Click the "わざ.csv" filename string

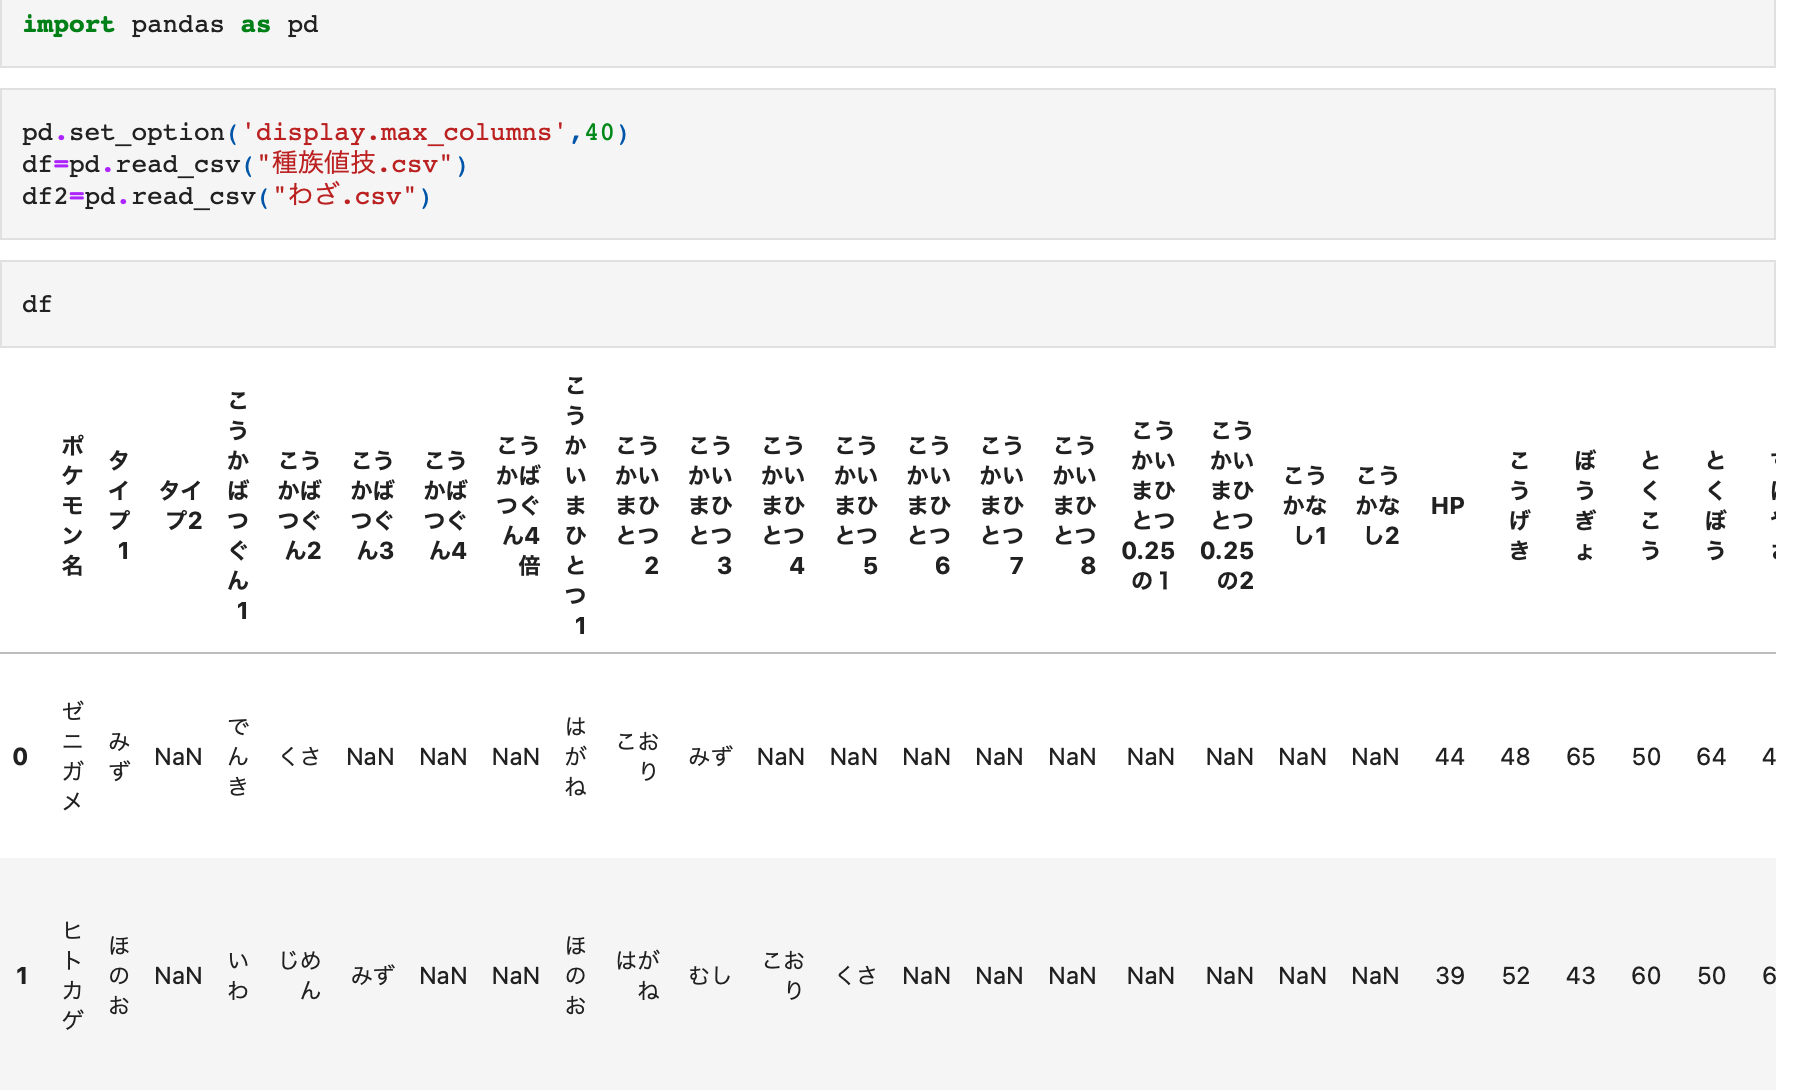(x=345, y=196)
